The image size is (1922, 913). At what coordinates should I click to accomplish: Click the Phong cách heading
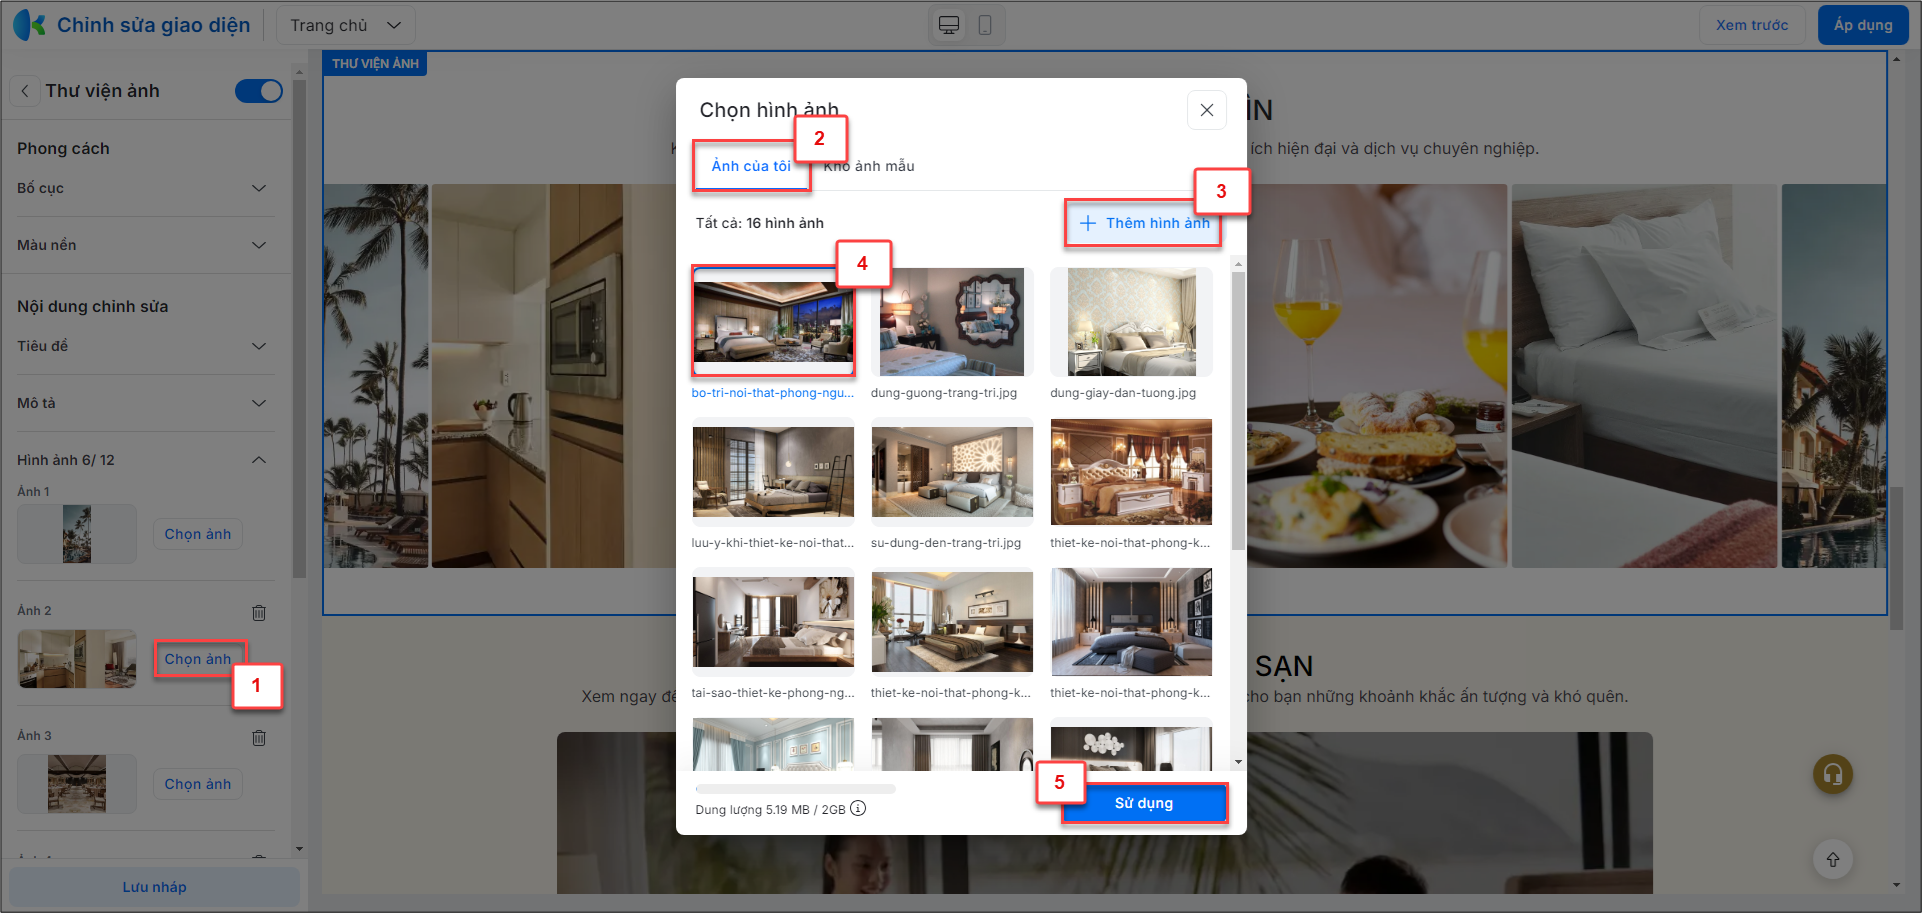(63, 148)
